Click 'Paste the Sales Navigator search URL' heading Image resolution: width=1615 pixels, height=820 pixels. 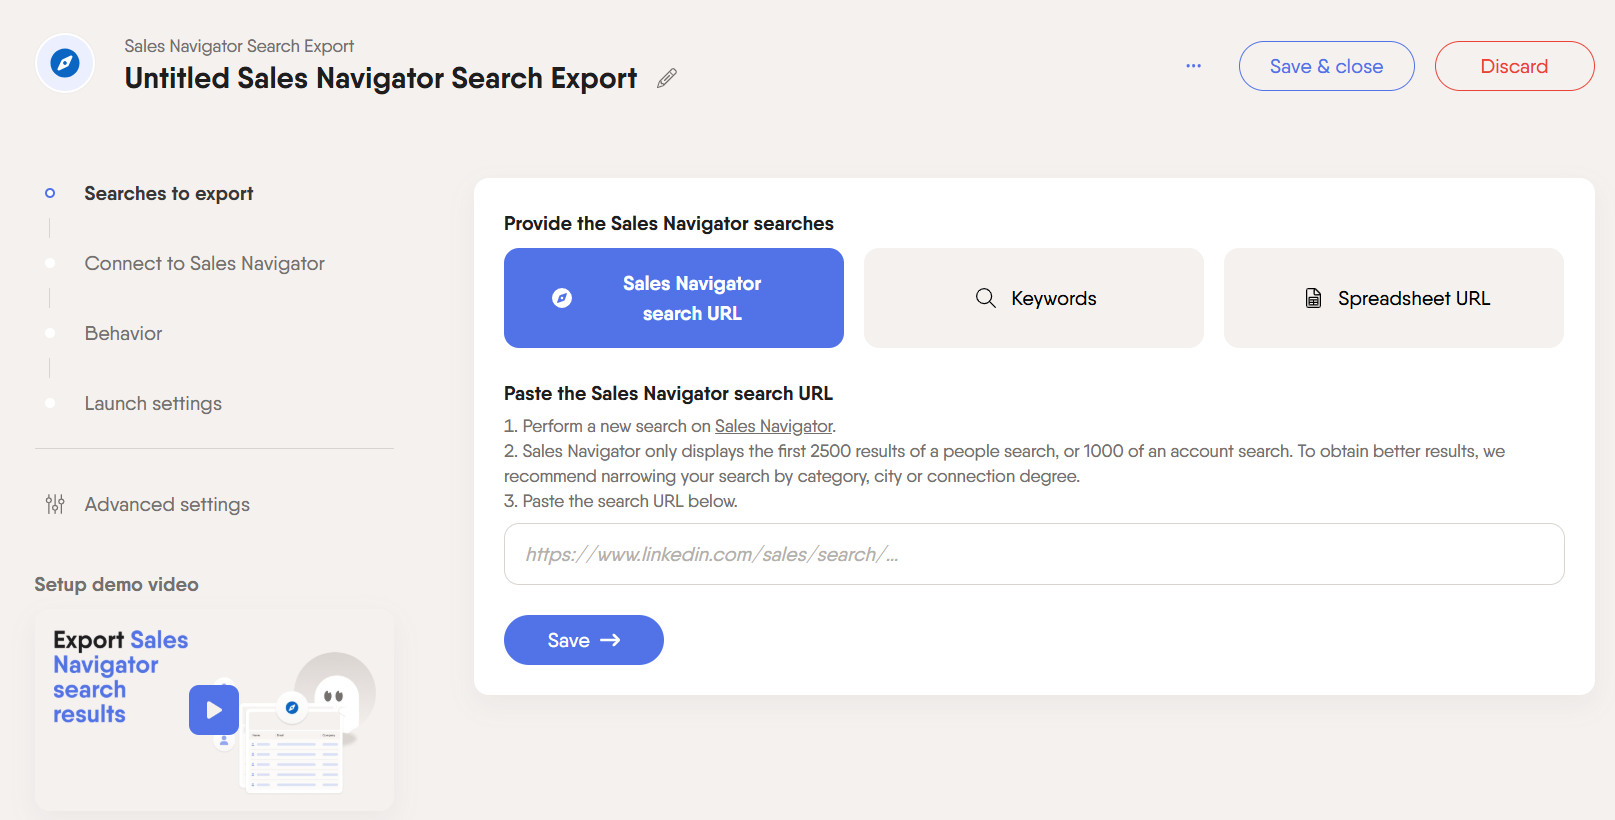pos(668,393)
